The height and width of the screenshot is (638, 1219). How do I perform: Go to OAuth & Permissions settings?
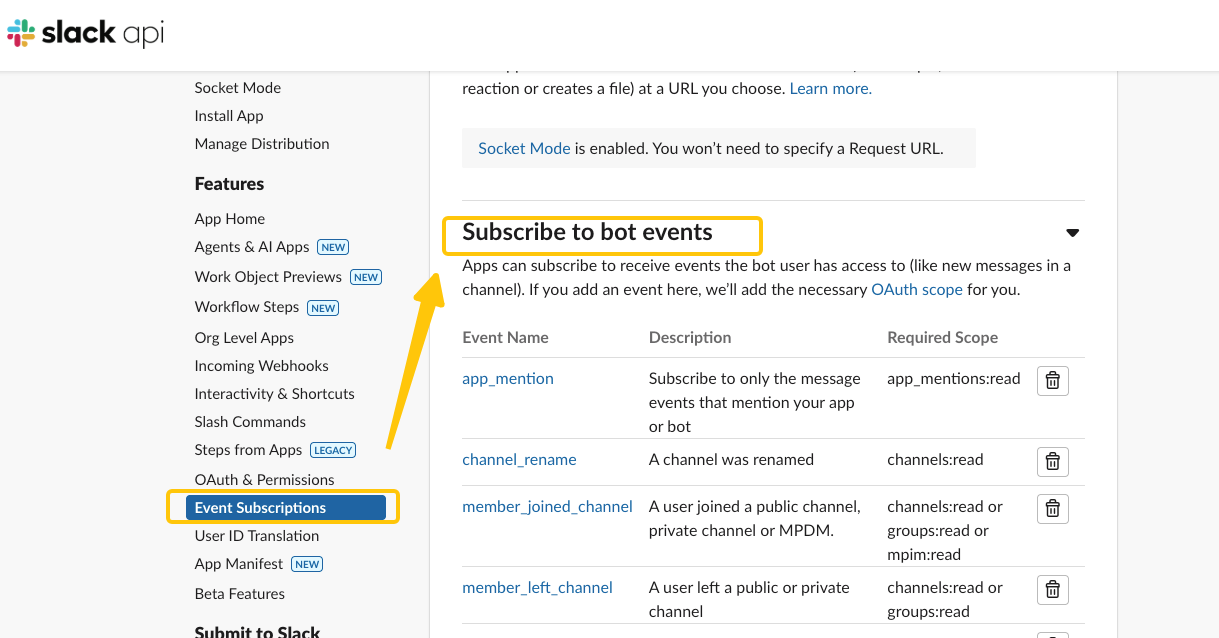264,480
